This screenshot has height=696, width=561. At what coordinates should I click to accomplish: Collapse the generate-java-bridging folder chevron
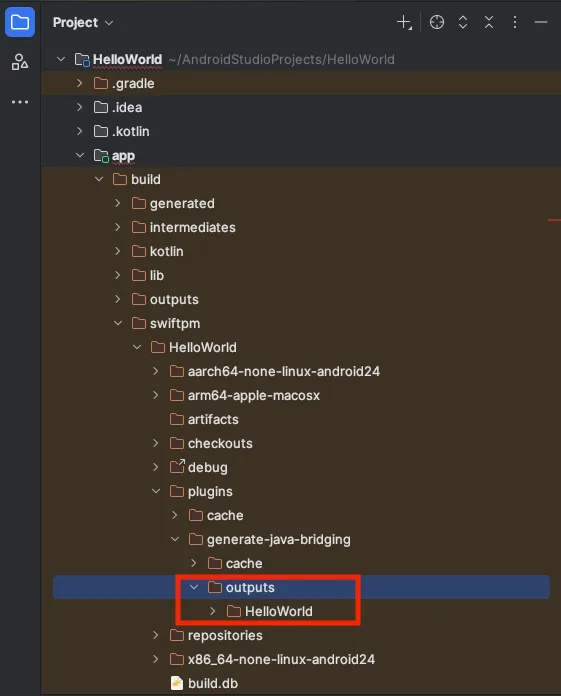point(175,539)
